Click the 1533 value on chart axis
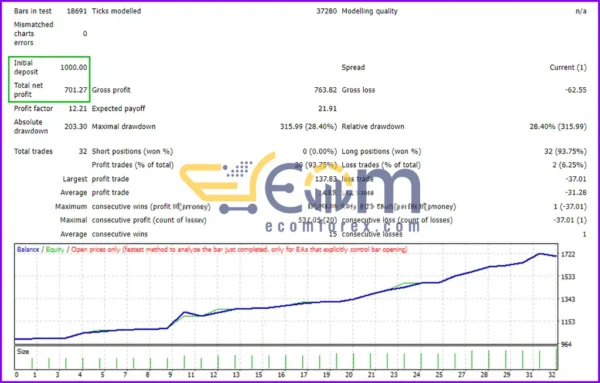 [x=568, y=277]
